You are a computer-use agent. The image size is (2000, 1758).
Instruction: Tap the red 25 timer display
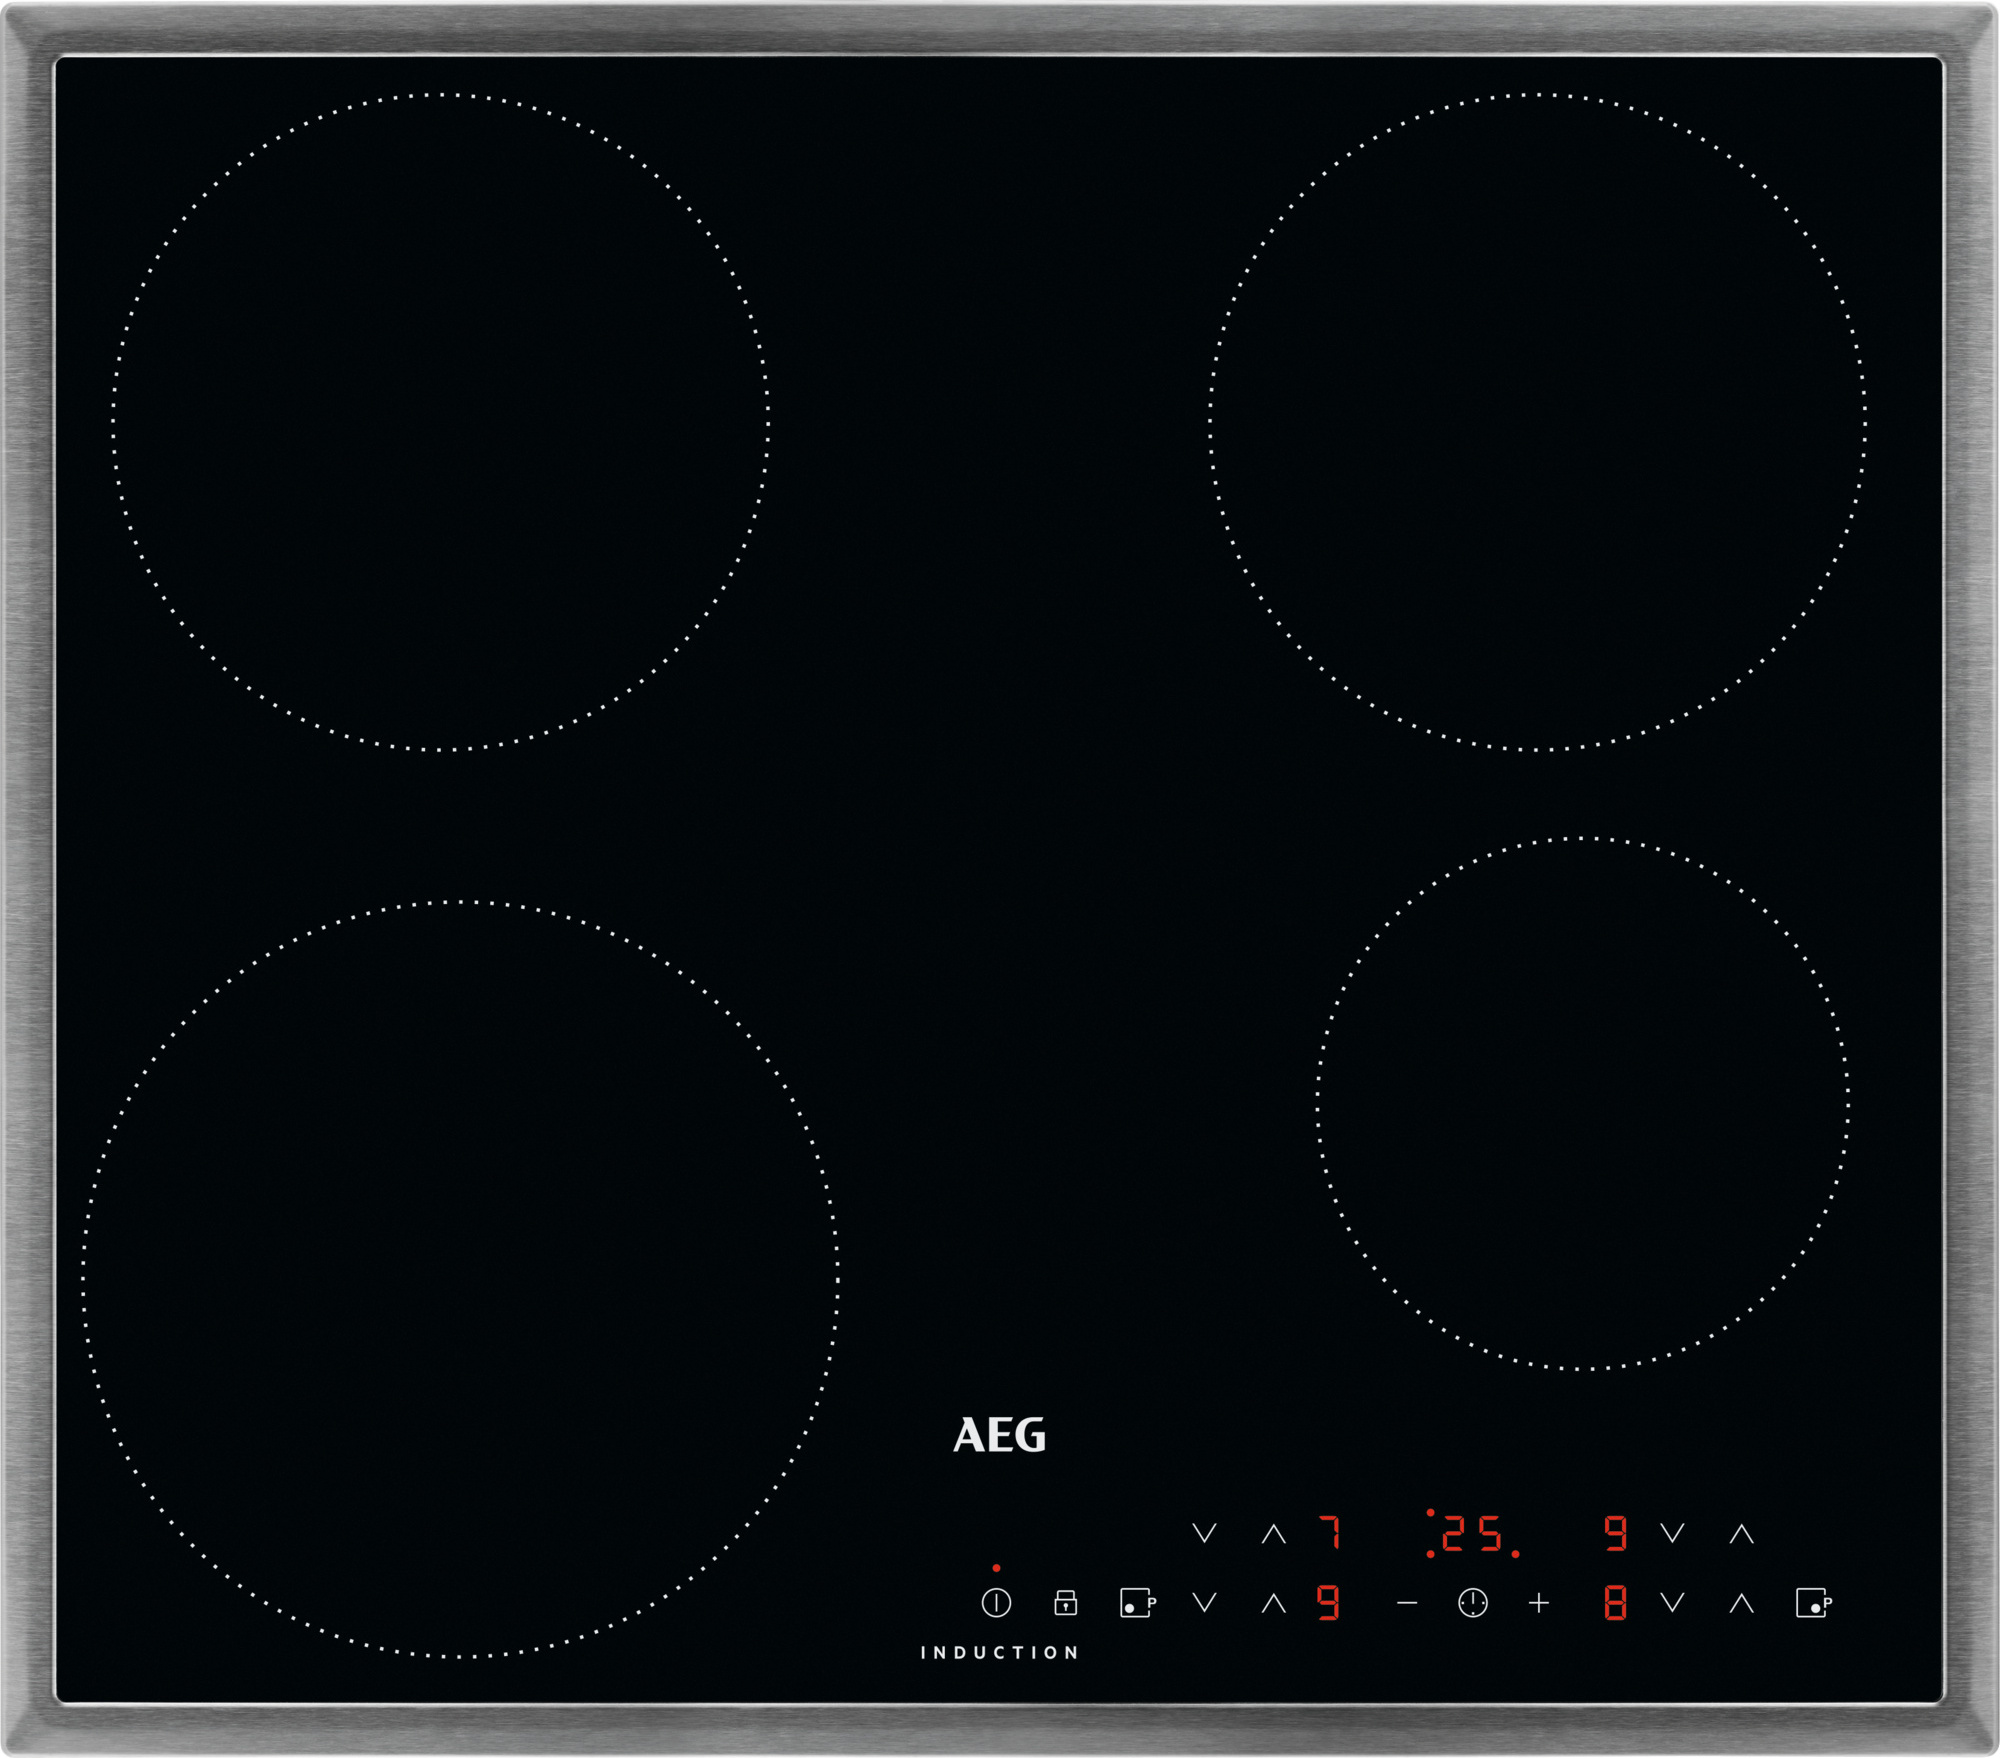[x=1472, y=1533]
